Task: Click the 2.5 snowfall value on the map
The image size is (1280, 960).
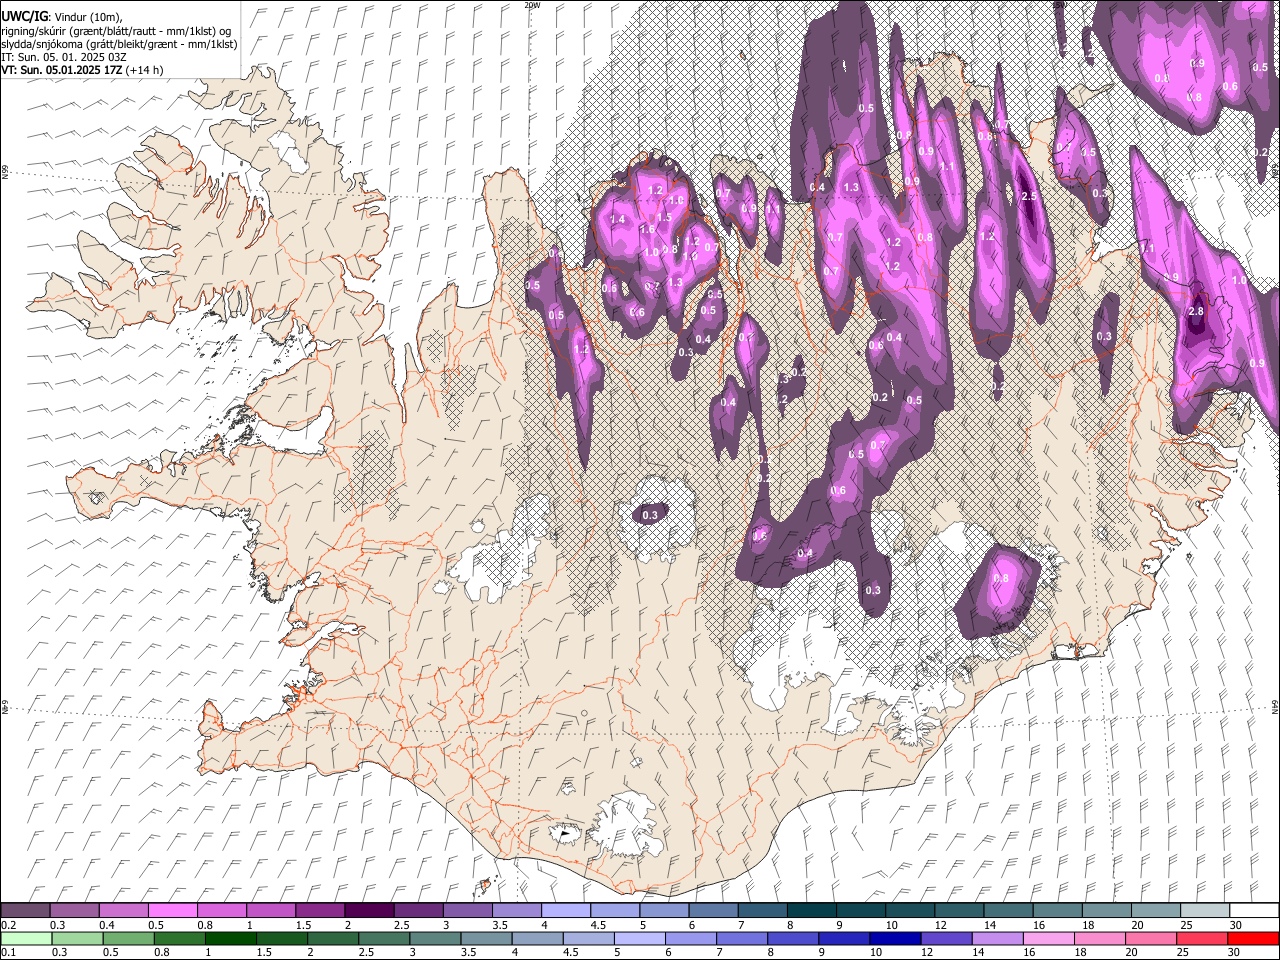Action: point(1029,197)
